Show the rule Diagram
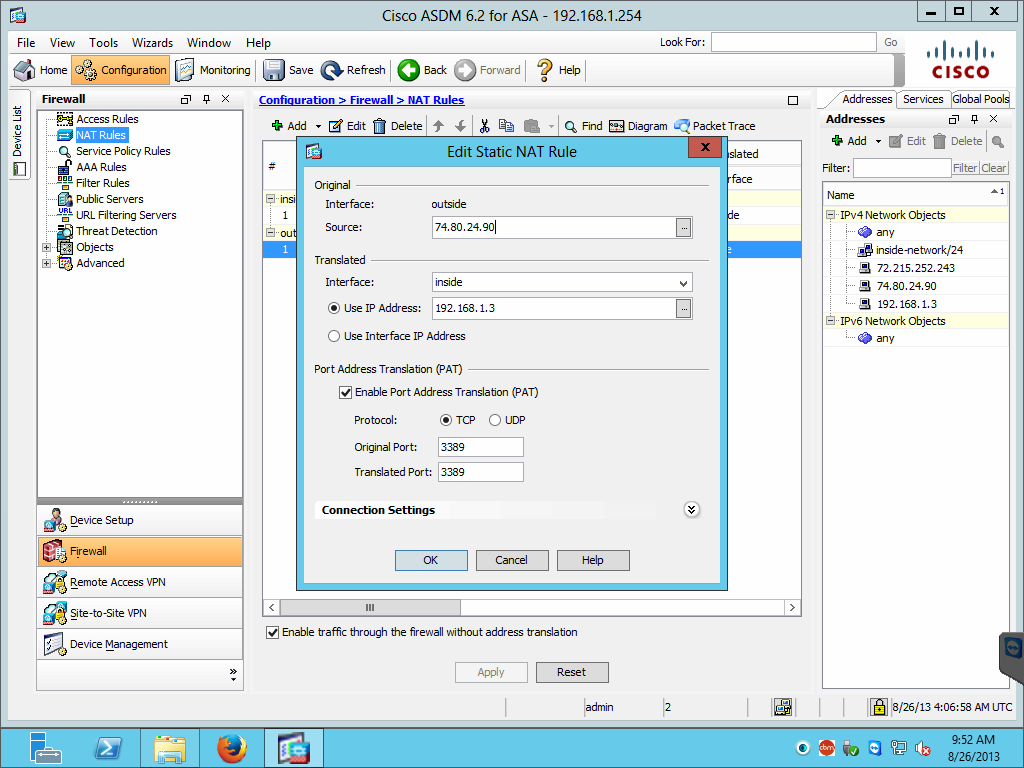This screenshot has height=768, width=1024. pyautogui.click(x=638, y=125)
